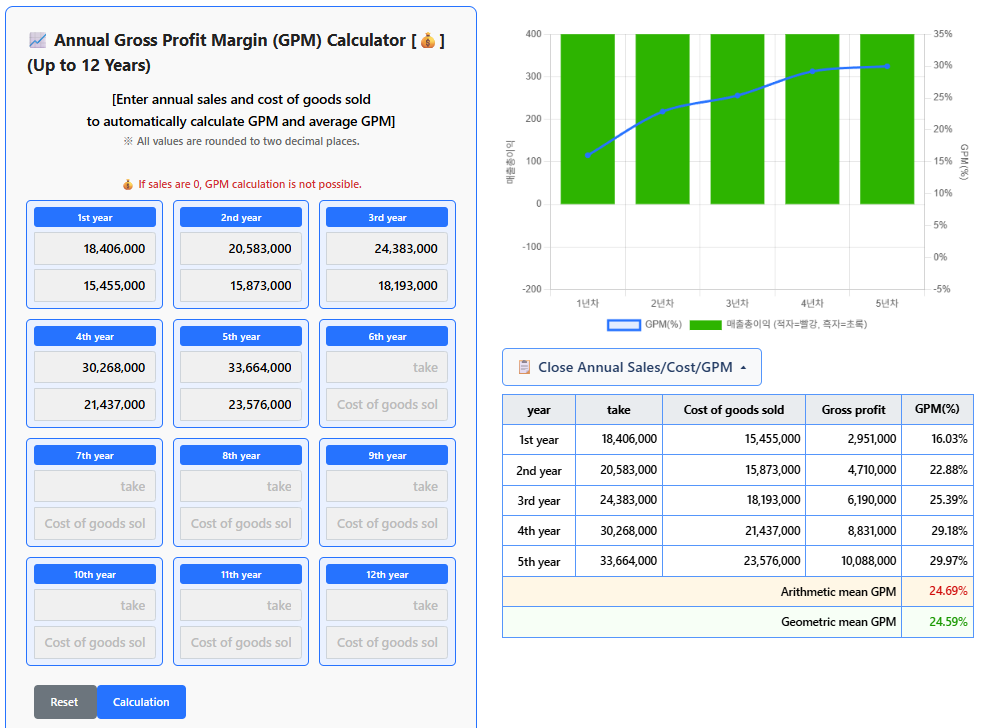Click the empty 6th year take field
Image resolution: width=985 pixels, height=728 pixels.
[387, 368]
